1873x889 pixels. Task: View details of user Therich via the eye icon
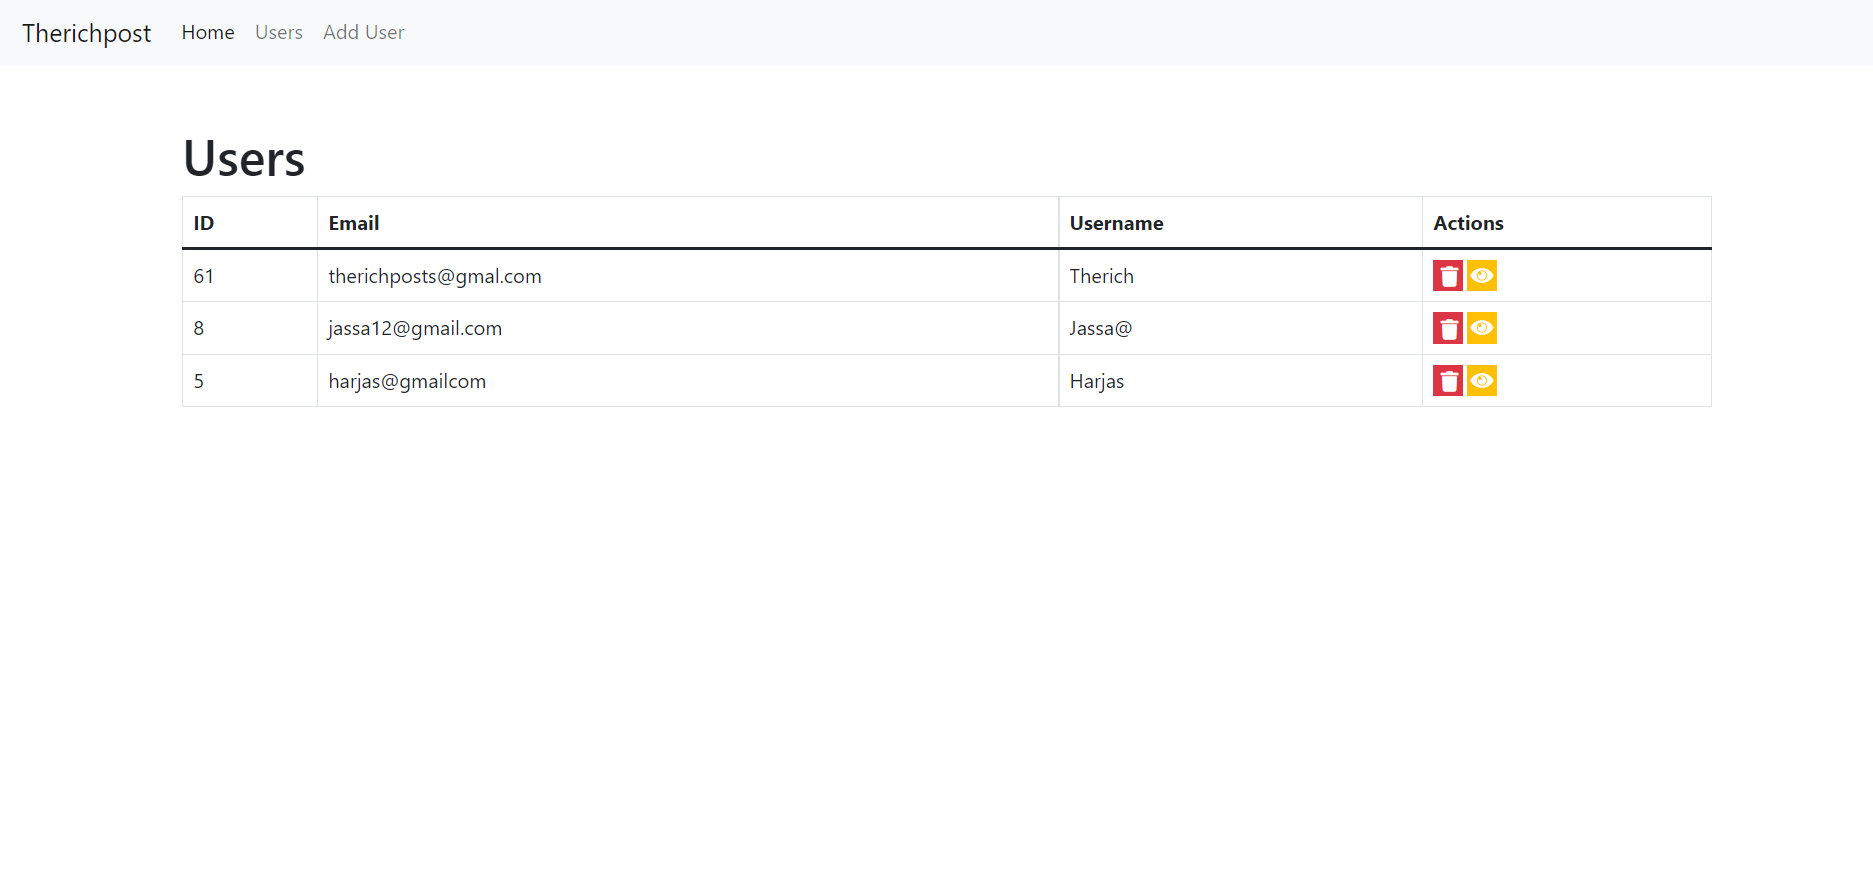1481,276
